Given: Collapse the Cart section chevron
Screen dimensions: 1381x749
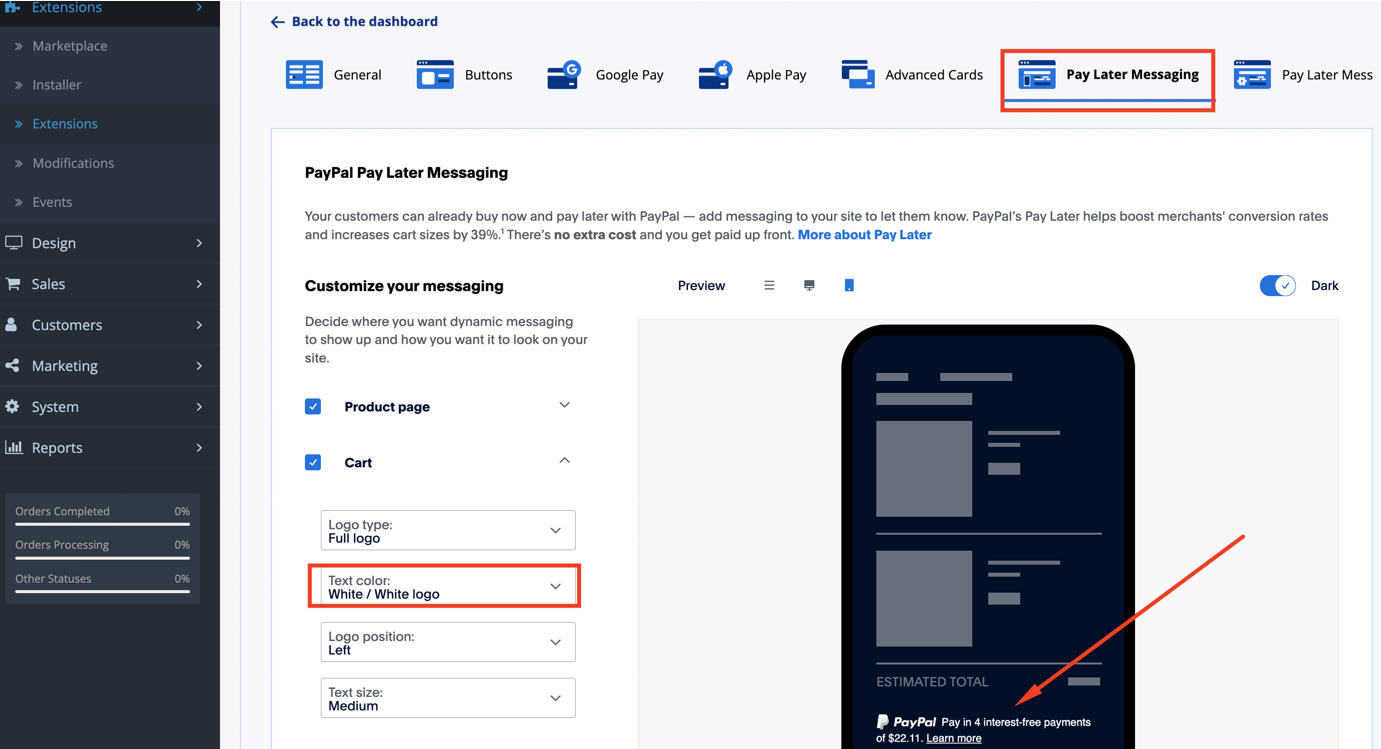Looking at the screenshot, I should click(564, 461).
